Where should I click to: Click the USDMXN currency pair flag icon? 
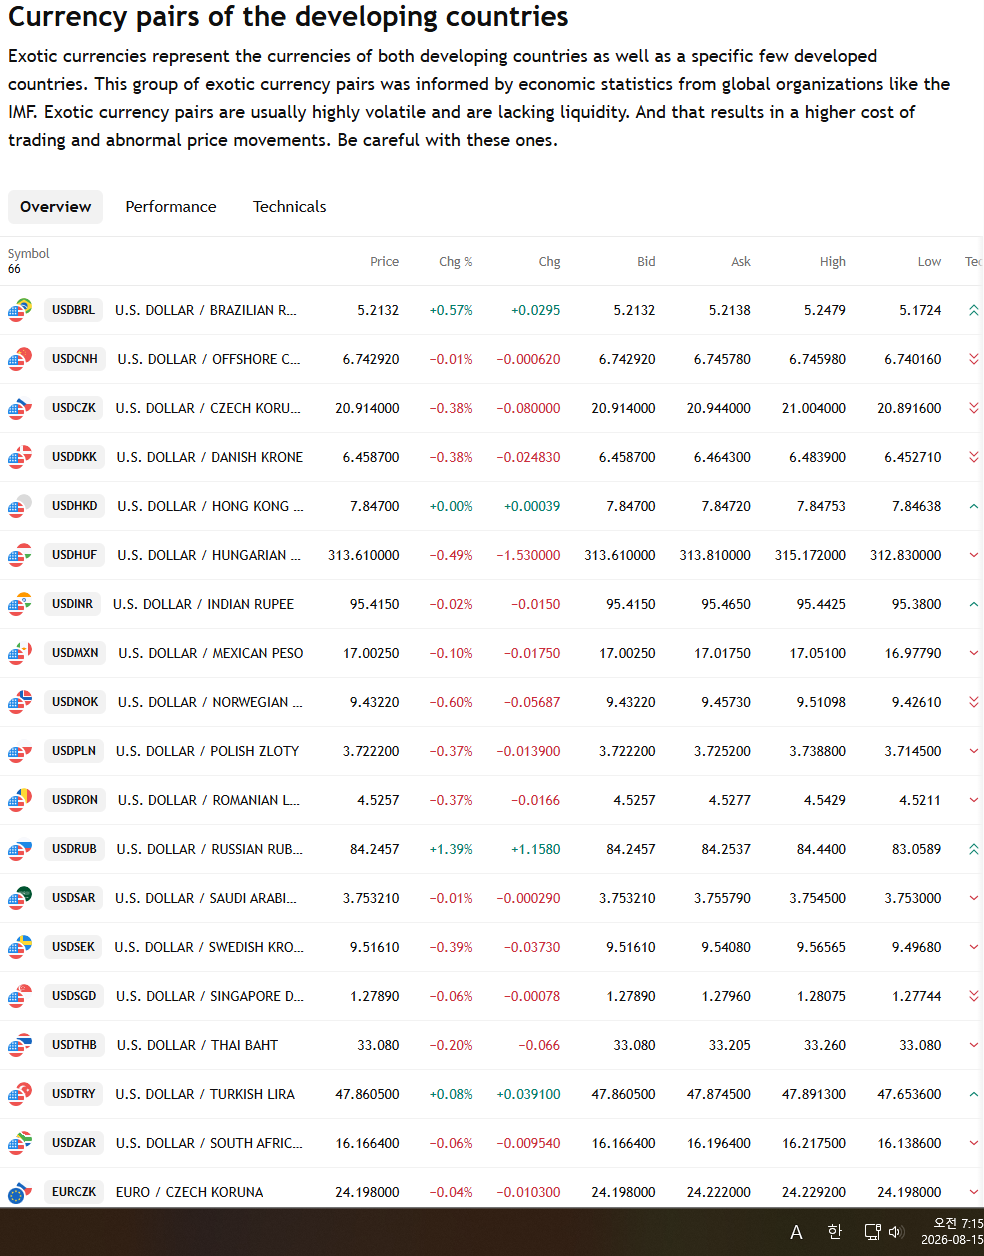coord(20,653)
